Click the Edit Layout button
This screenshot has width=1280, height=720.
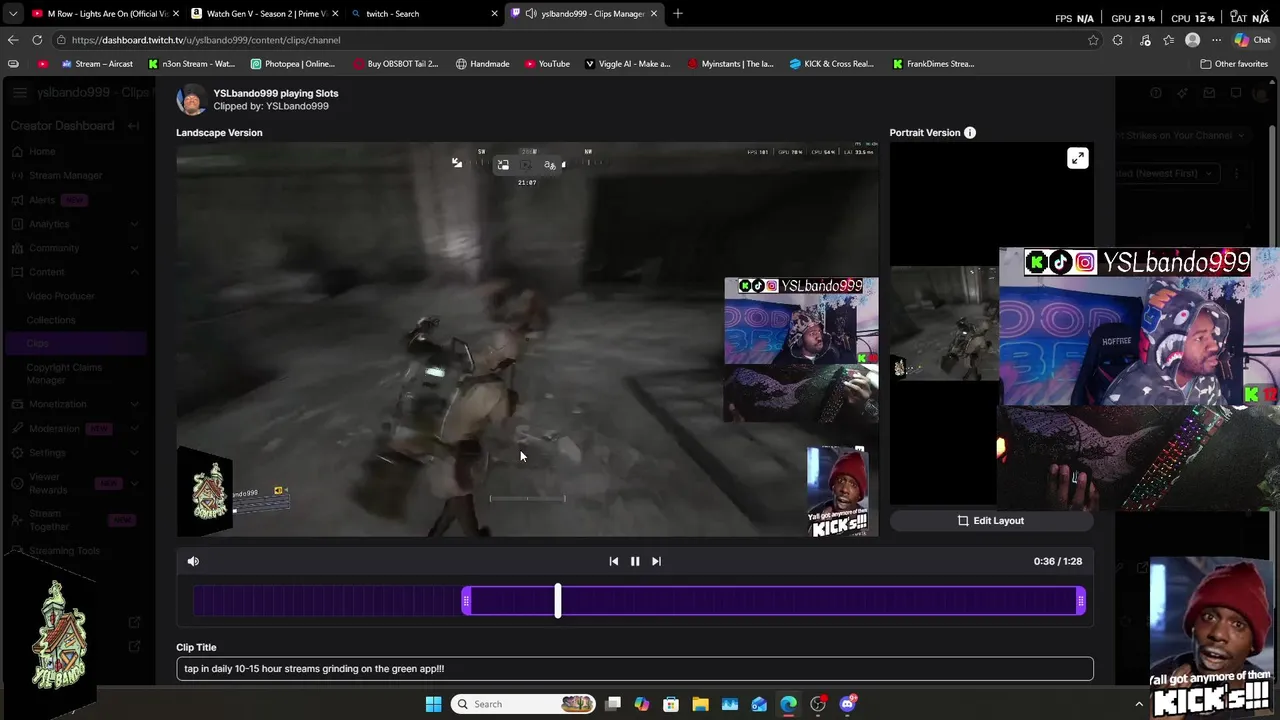(991, 520)
